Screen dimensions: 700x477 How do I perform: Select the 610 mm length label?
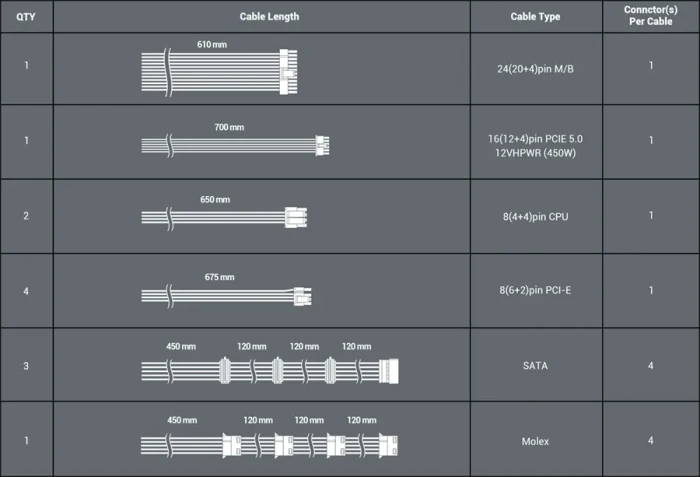pyautogui.click(x=212, y=45)
